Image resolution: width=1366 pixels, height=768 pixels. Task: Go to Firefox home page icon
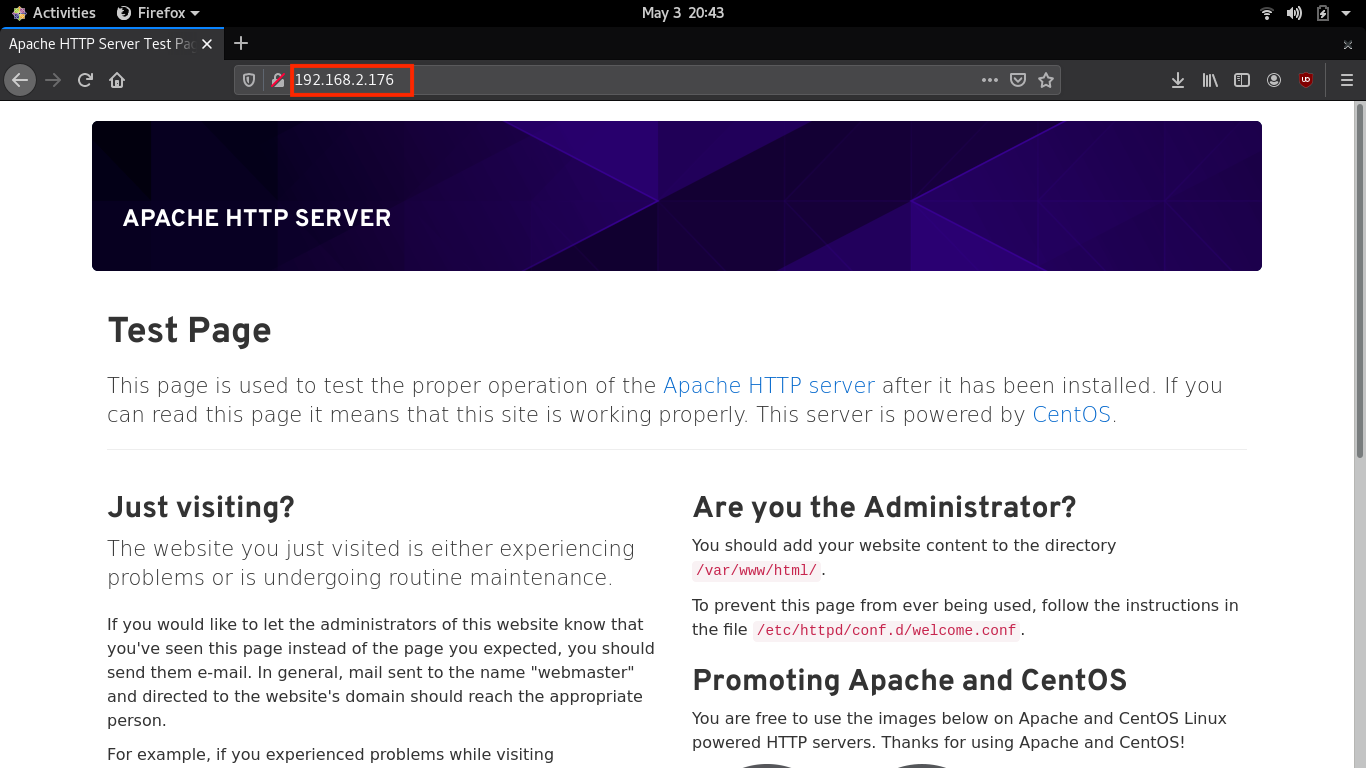(x=117, y=80)
